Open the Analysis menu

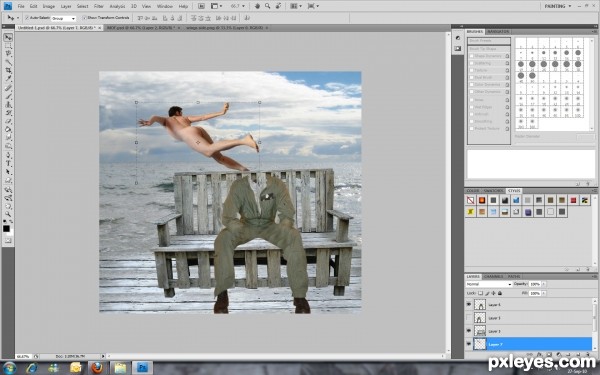tap(117, 6)
